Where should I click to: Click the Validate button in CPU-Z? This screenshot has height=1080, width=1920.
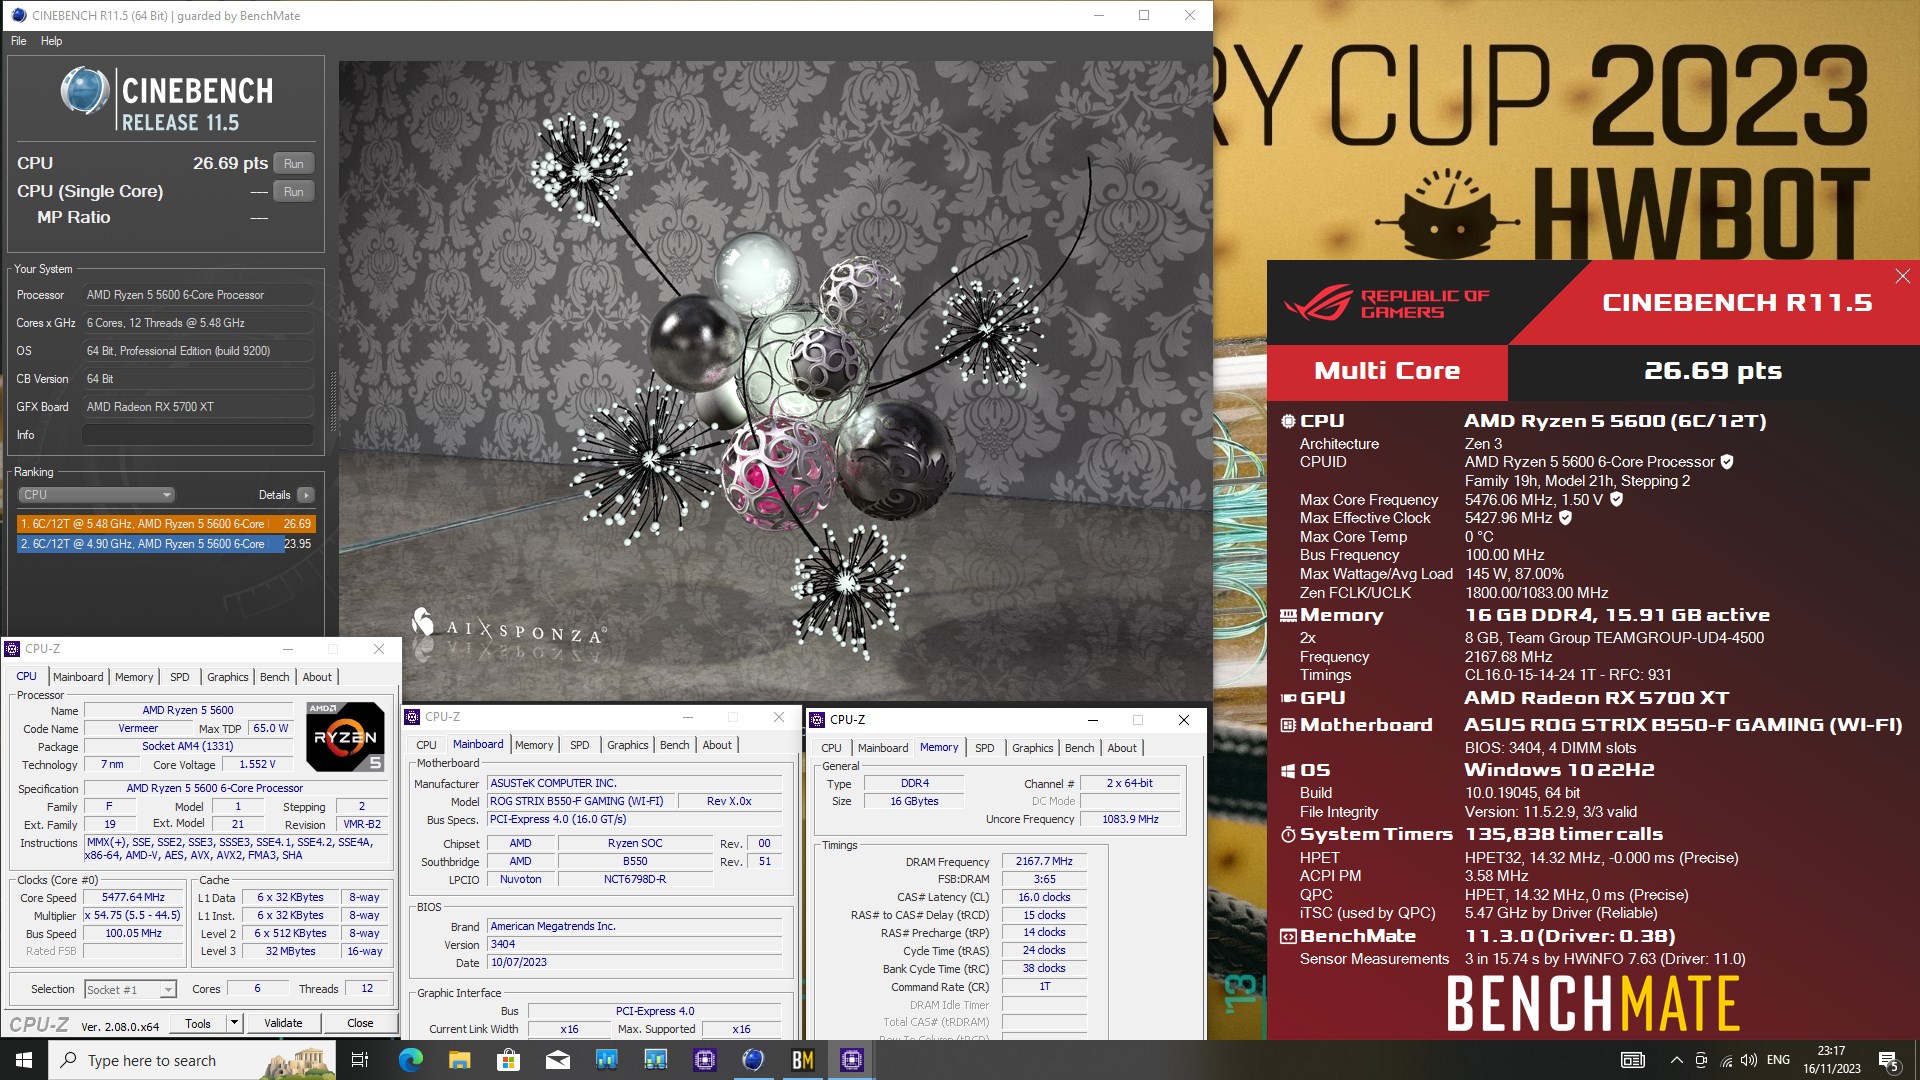(x=283, y=1023)
